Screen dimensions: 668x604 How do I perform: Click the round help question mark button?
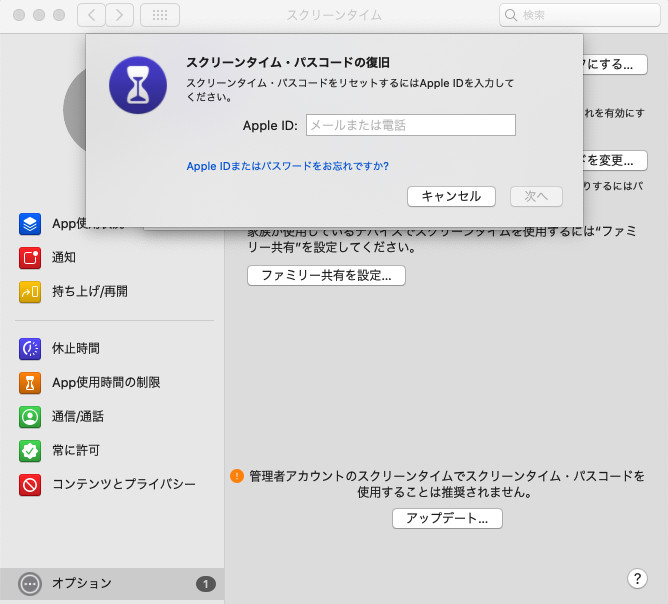pos(637,578)
